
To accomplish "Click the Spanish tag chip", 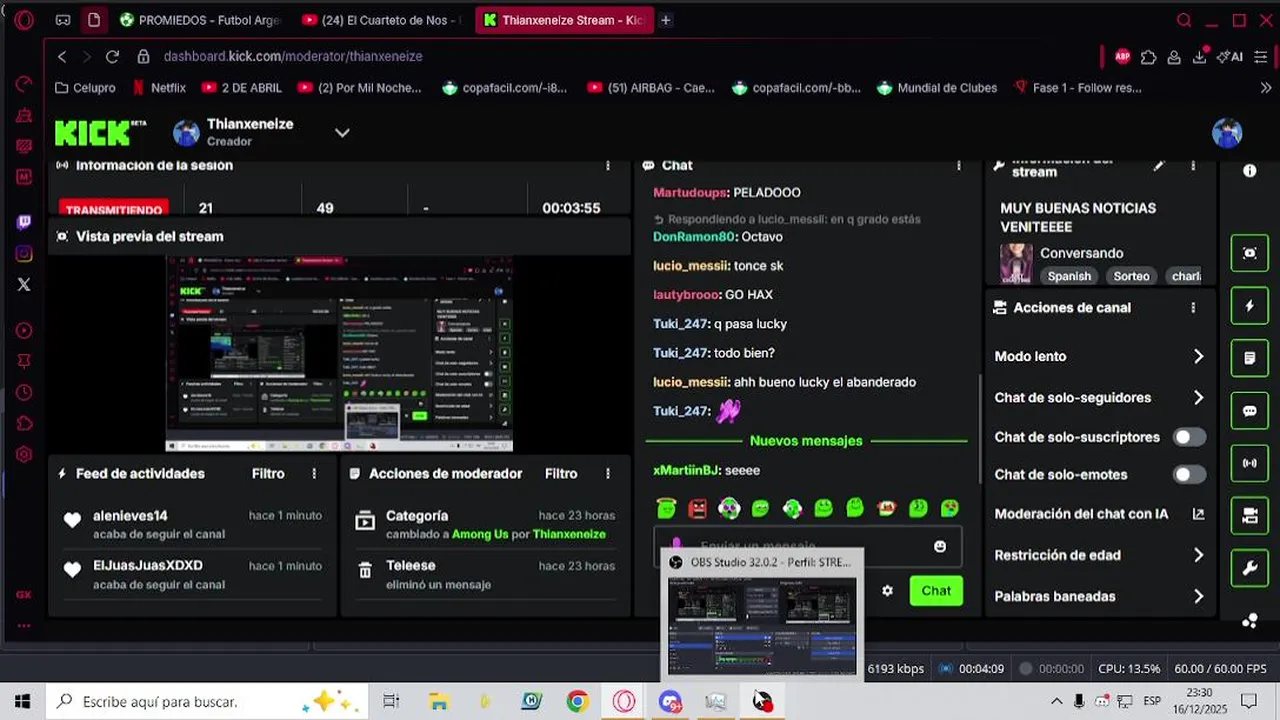I will pyautogui.click(x=1069, y=276).
